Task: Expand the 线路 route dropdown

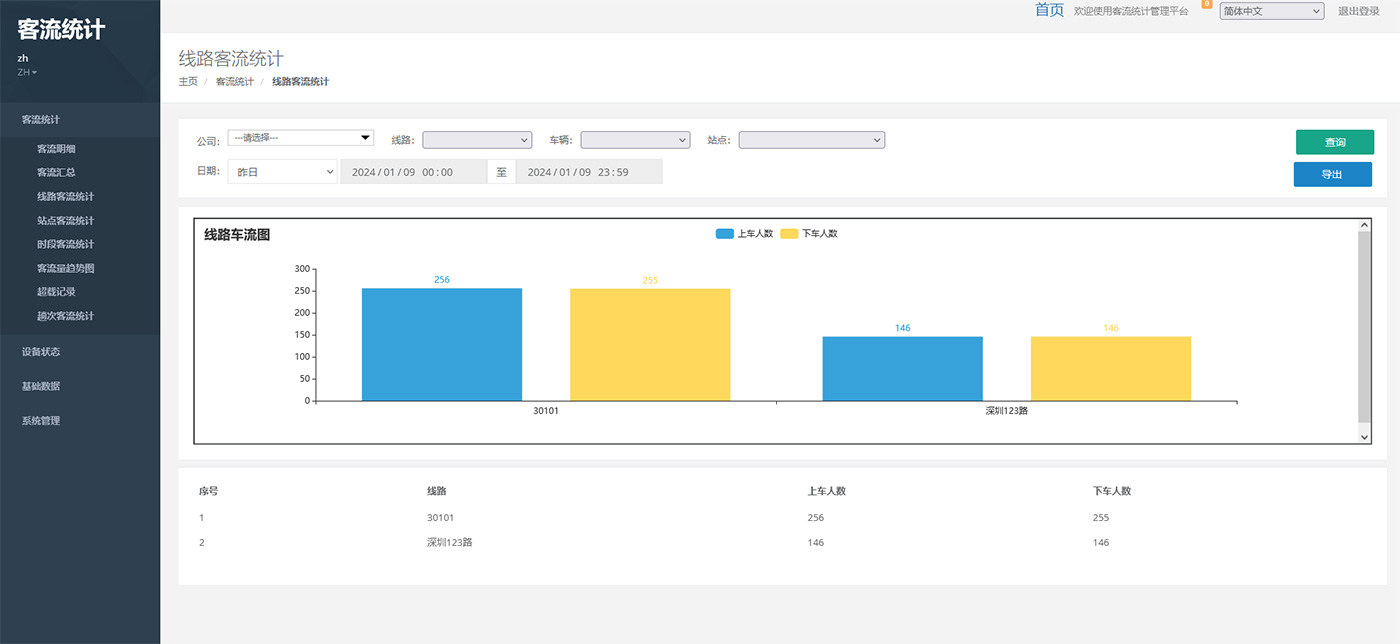Action: pos(477,140)
